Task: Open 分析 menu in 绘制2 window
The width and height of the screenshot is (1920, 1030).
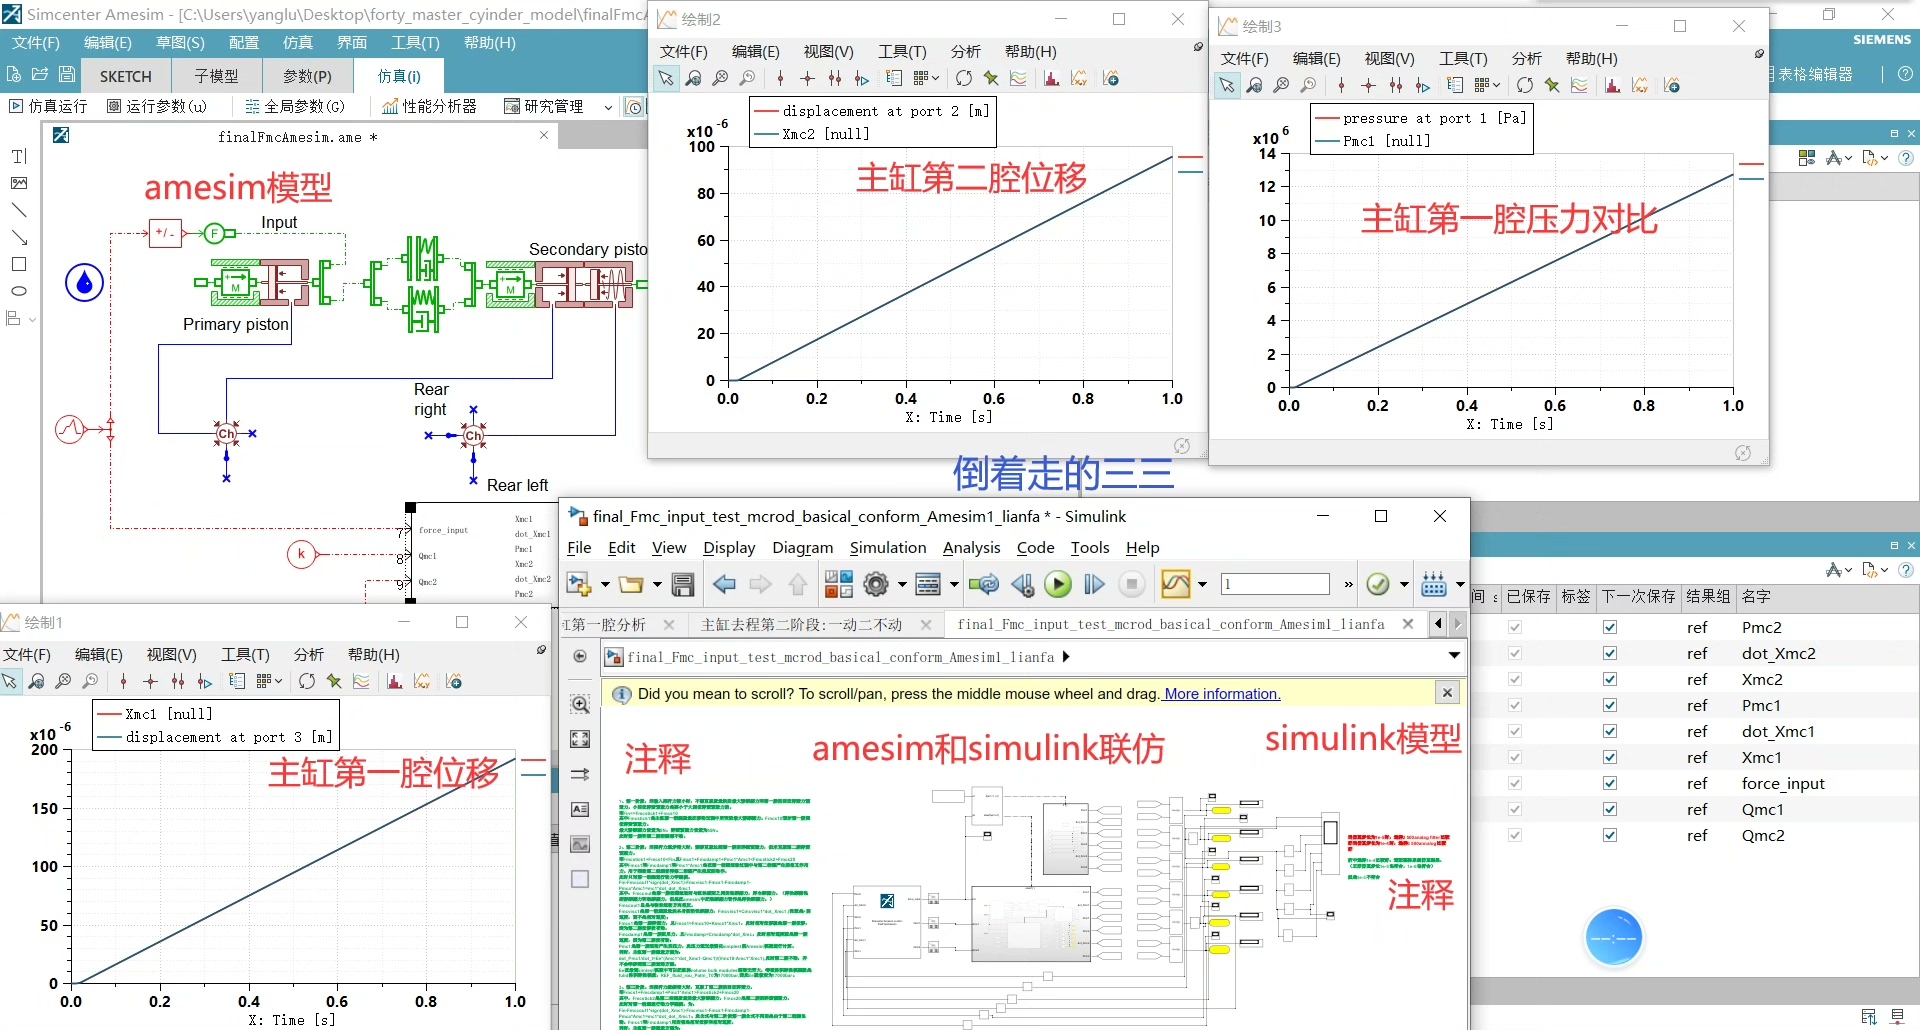Action: tap(966, 52)
